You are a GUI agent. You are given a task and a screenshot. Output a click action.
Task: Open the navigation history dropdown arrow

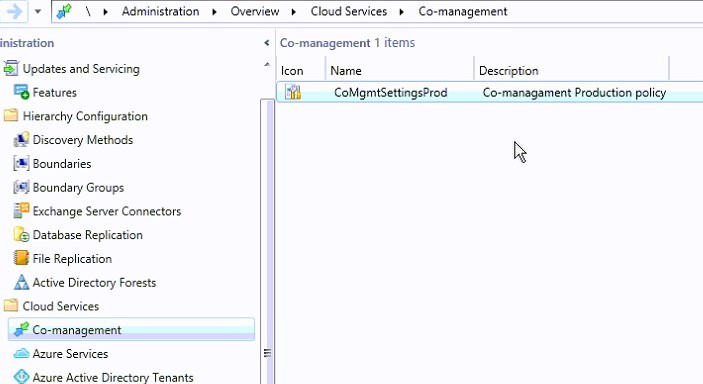[38, 12]
